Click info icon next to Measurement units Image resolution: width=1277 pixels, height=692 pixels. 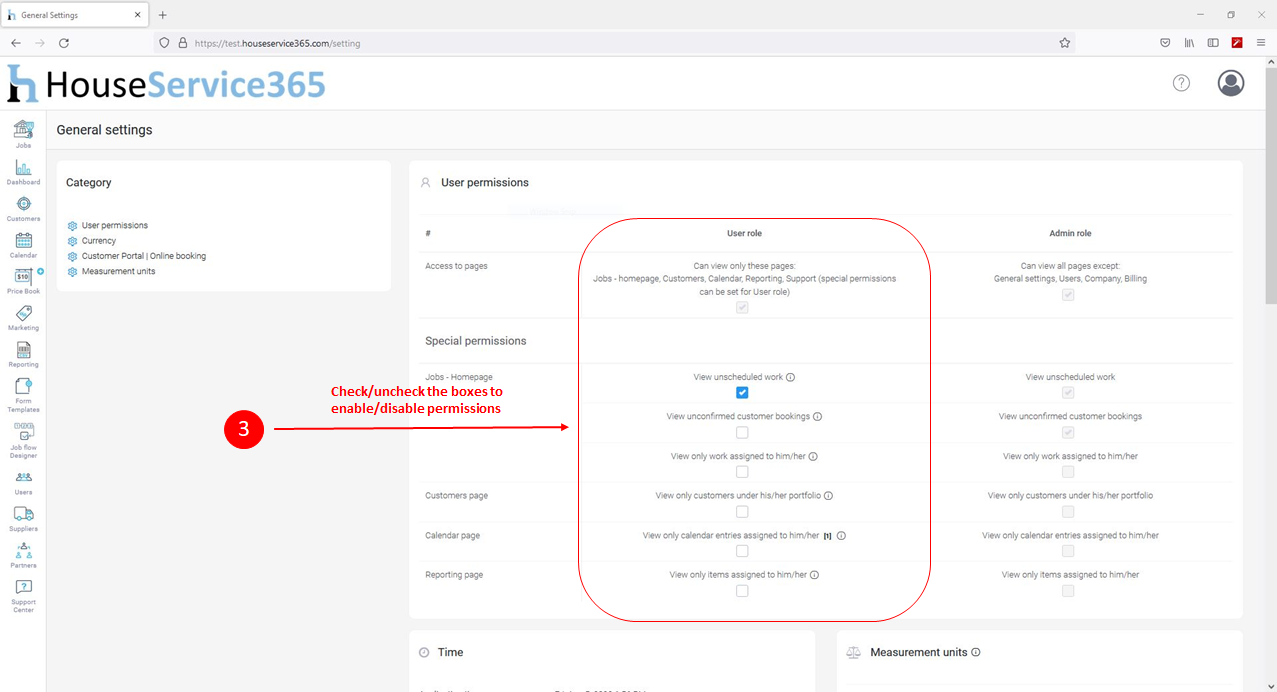pyautogui.click(x=976, y=652)
